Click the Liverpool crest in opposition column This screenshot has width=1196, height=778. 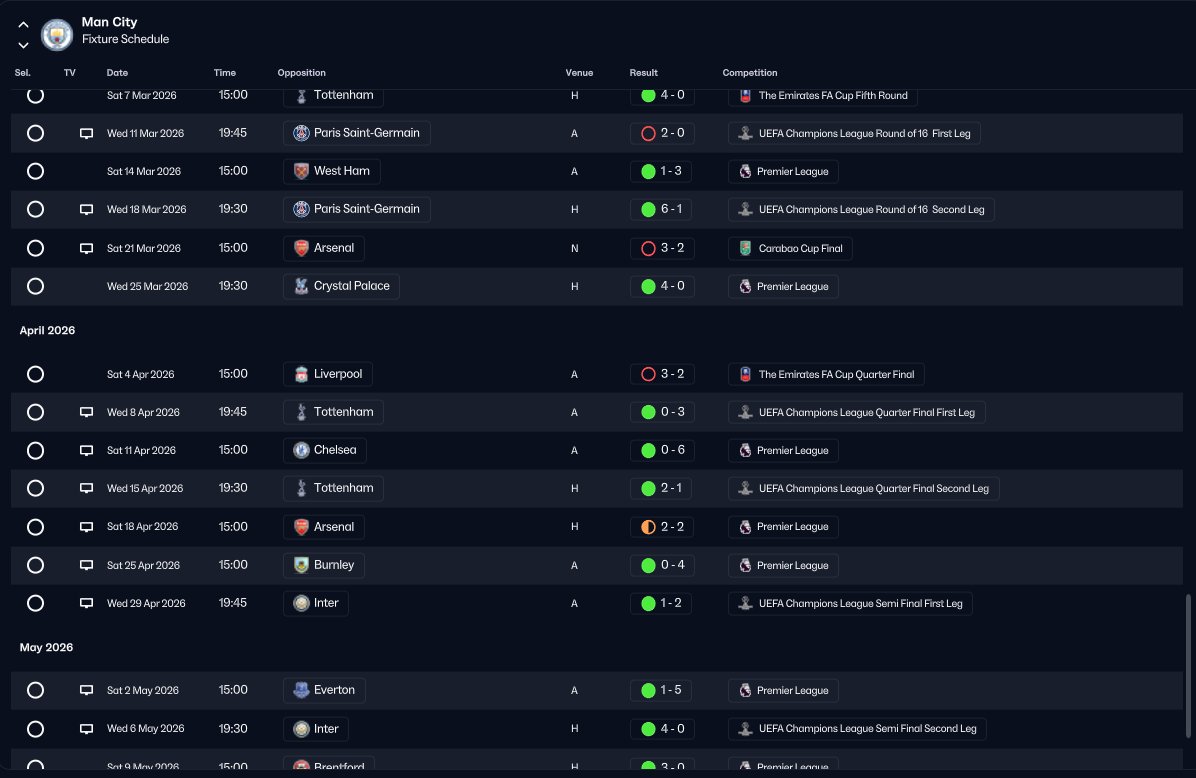click(x=301, y=374)
